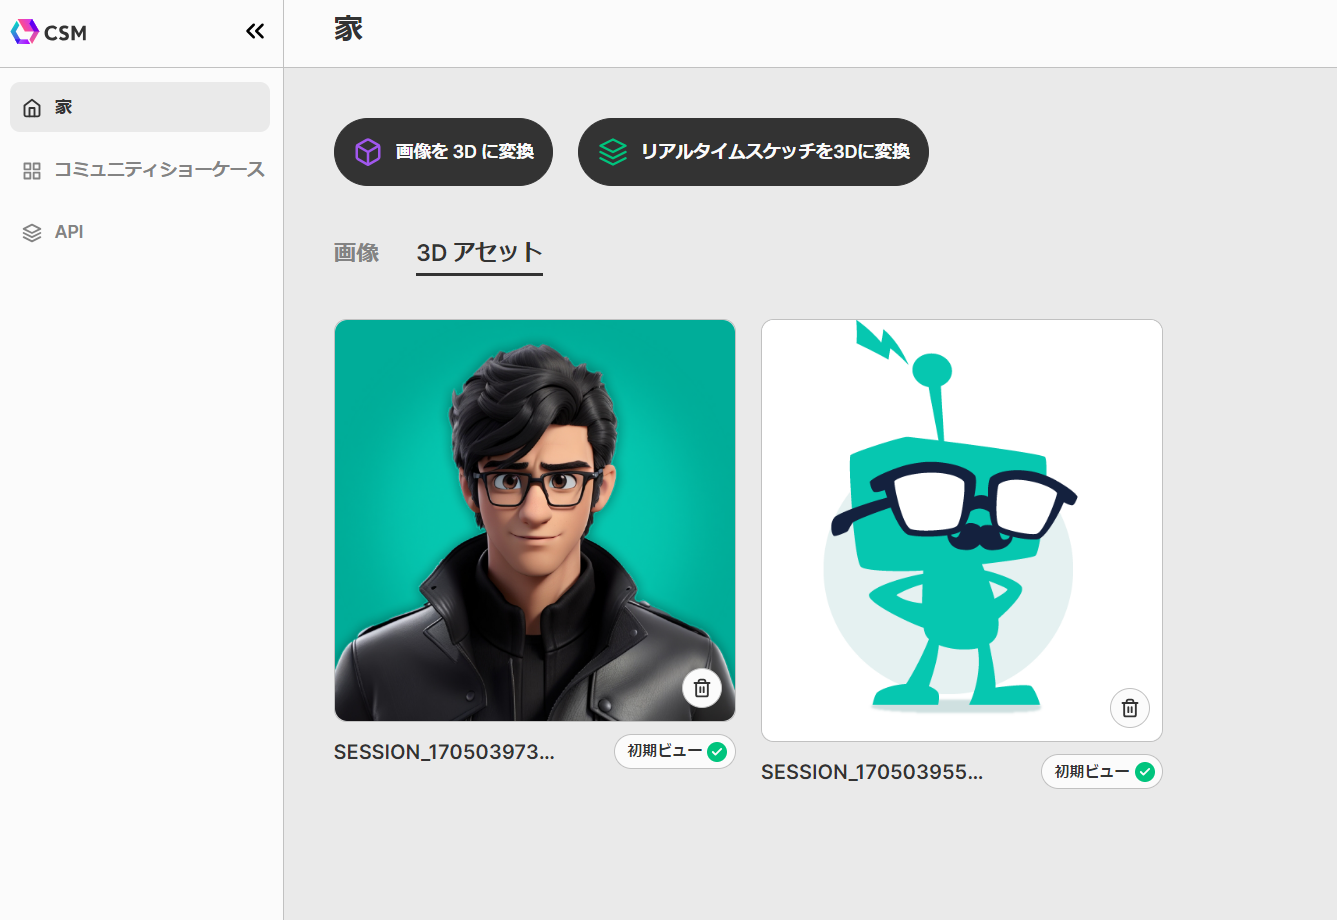1337x920 pixels.
Task: Collapse the sidebar with the double chevron
Action: [x=255, y=31]
